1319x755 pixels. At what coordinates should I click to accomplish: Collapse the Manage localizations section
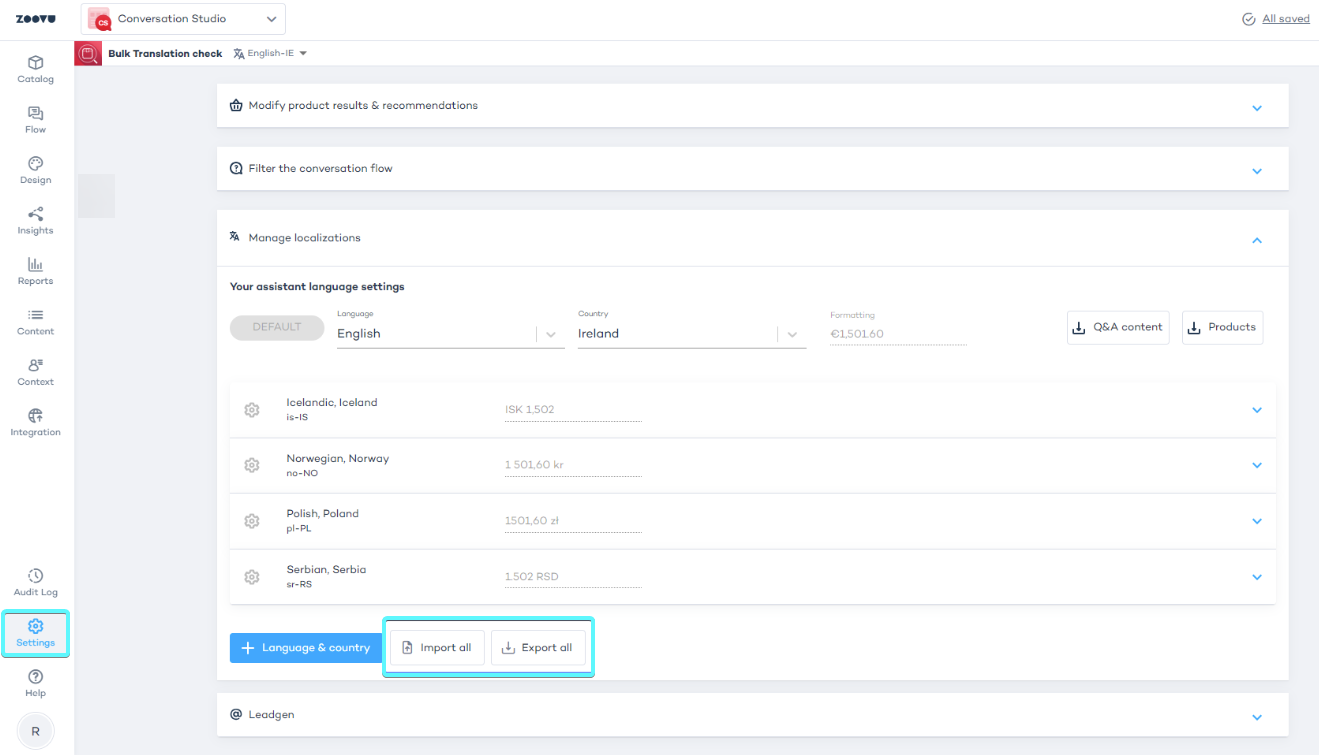(x=1257, y=240)
